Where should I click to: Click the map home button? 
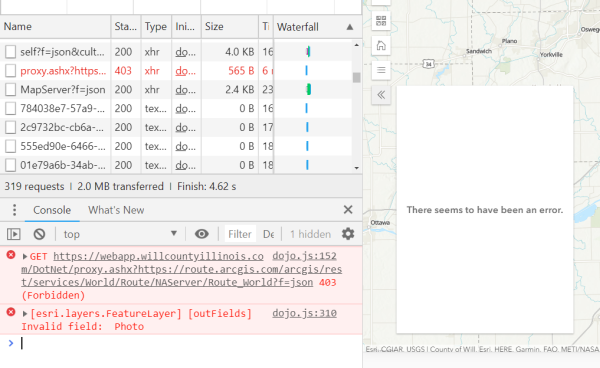pos(381,46)
